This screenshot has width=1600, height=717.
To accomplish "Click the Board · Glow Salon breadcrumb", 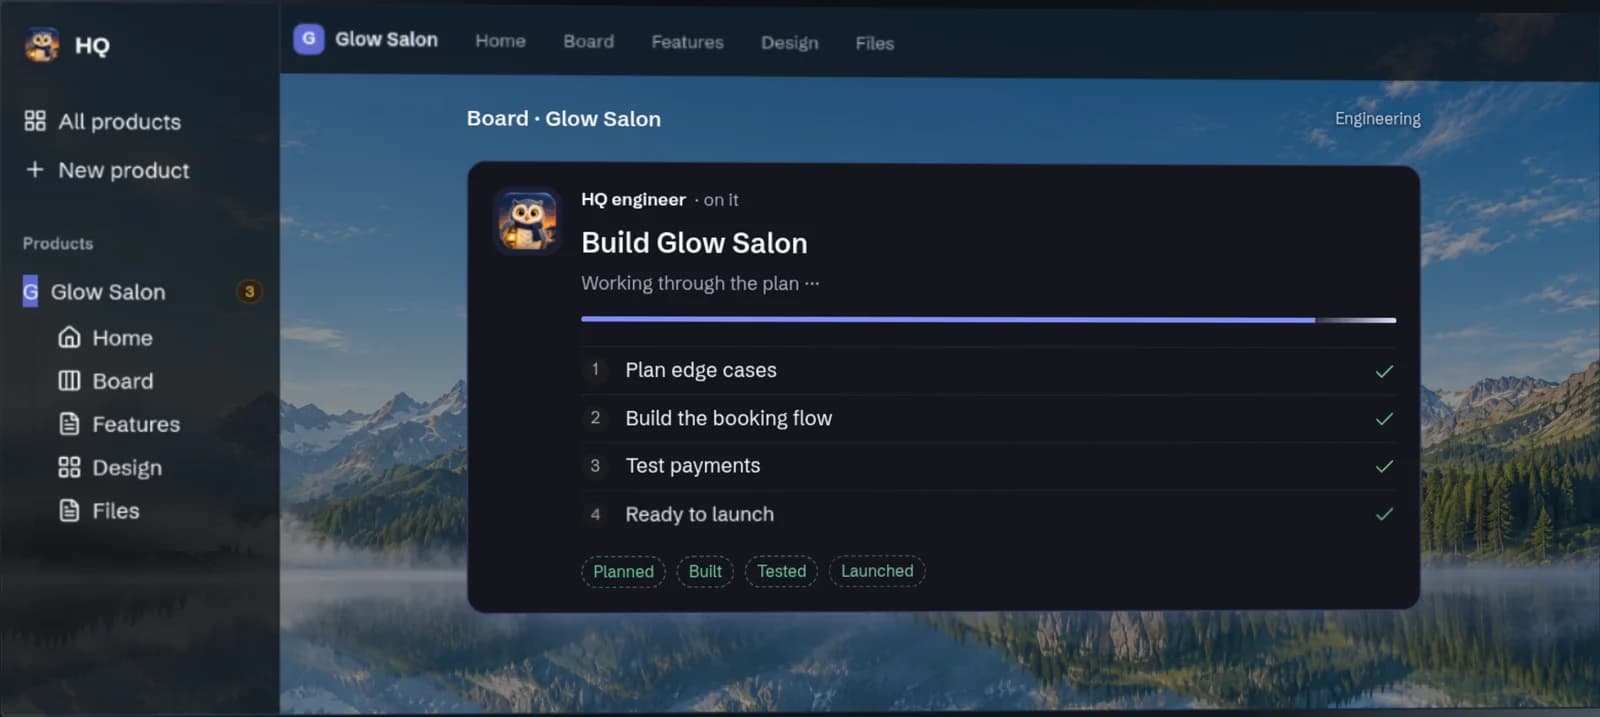I will pyautogui.click(x=563, y=118).
